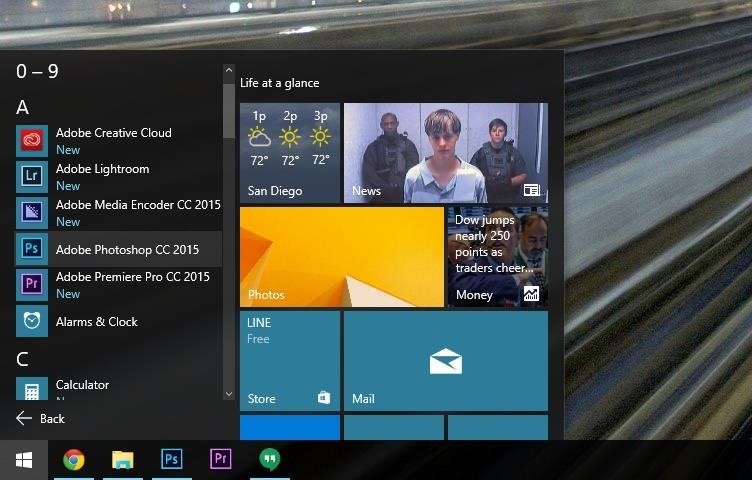Click the letter A group header

[22, 107]
